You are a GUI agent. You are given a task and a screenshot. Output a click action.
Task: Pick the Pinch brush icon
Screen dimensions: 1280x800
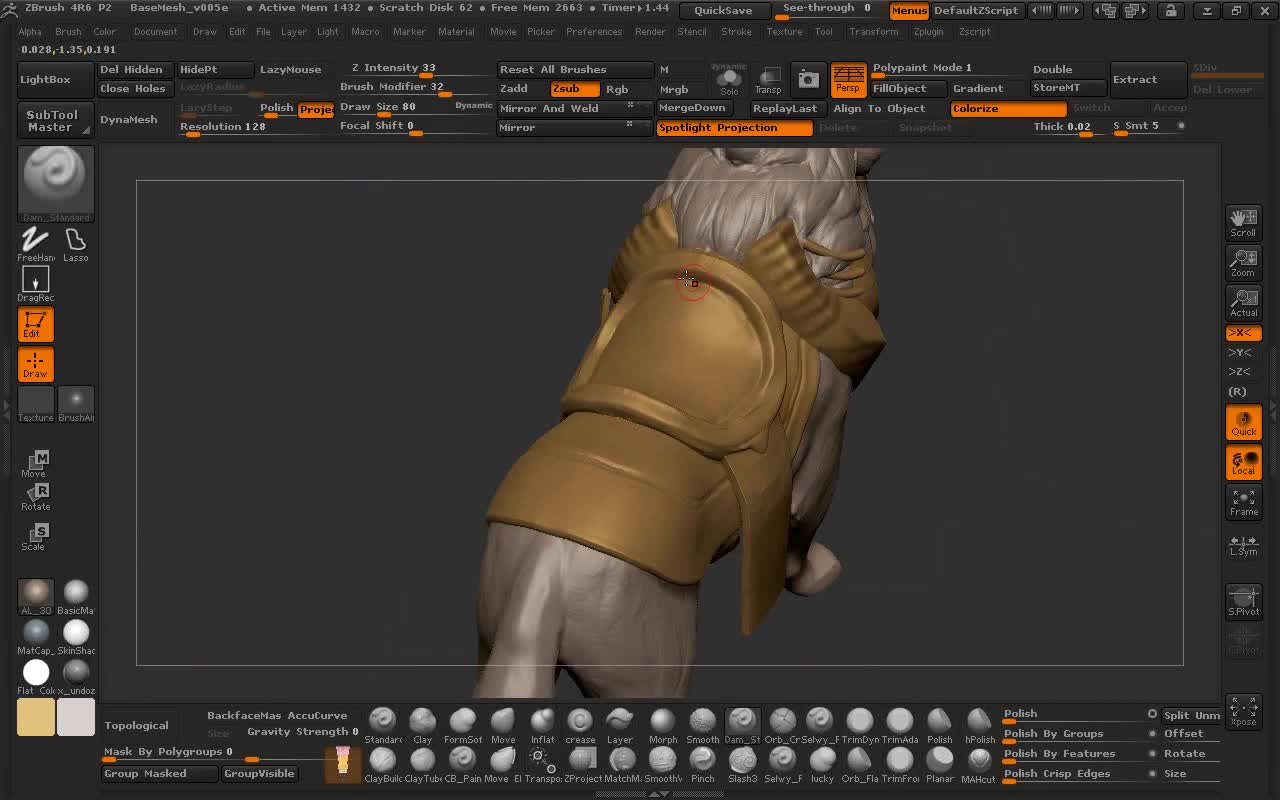pyautogui.click(x=703, y=765)
